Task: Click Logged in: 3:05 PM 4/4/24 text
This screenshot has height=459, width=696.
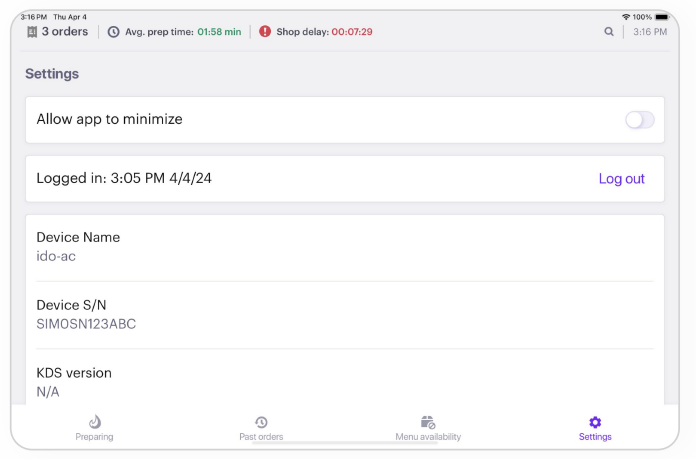Action: 124,178
